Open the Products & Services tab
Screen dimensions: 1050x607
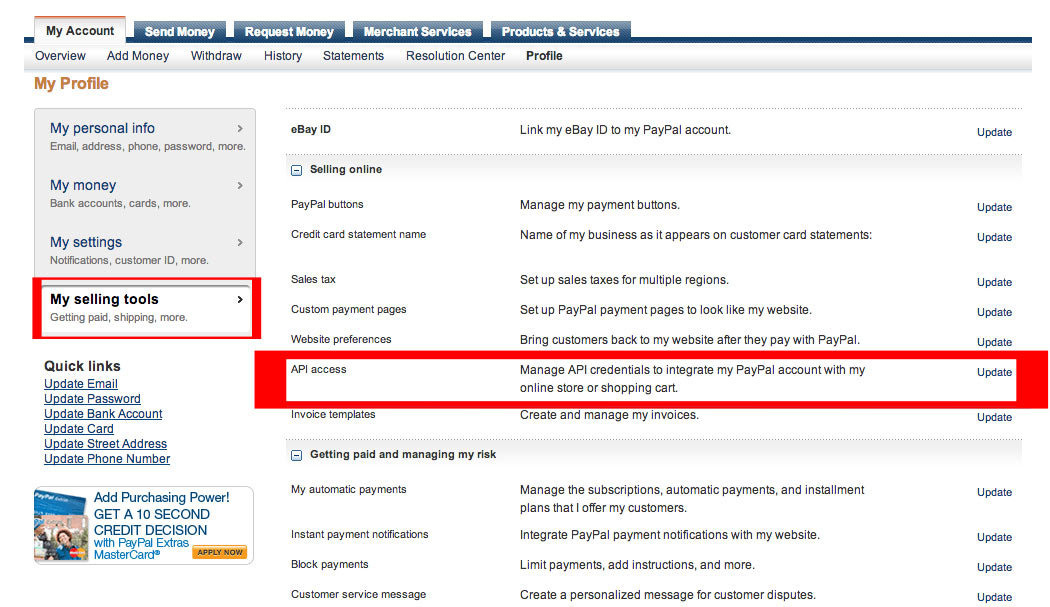(x=560, y=31)
